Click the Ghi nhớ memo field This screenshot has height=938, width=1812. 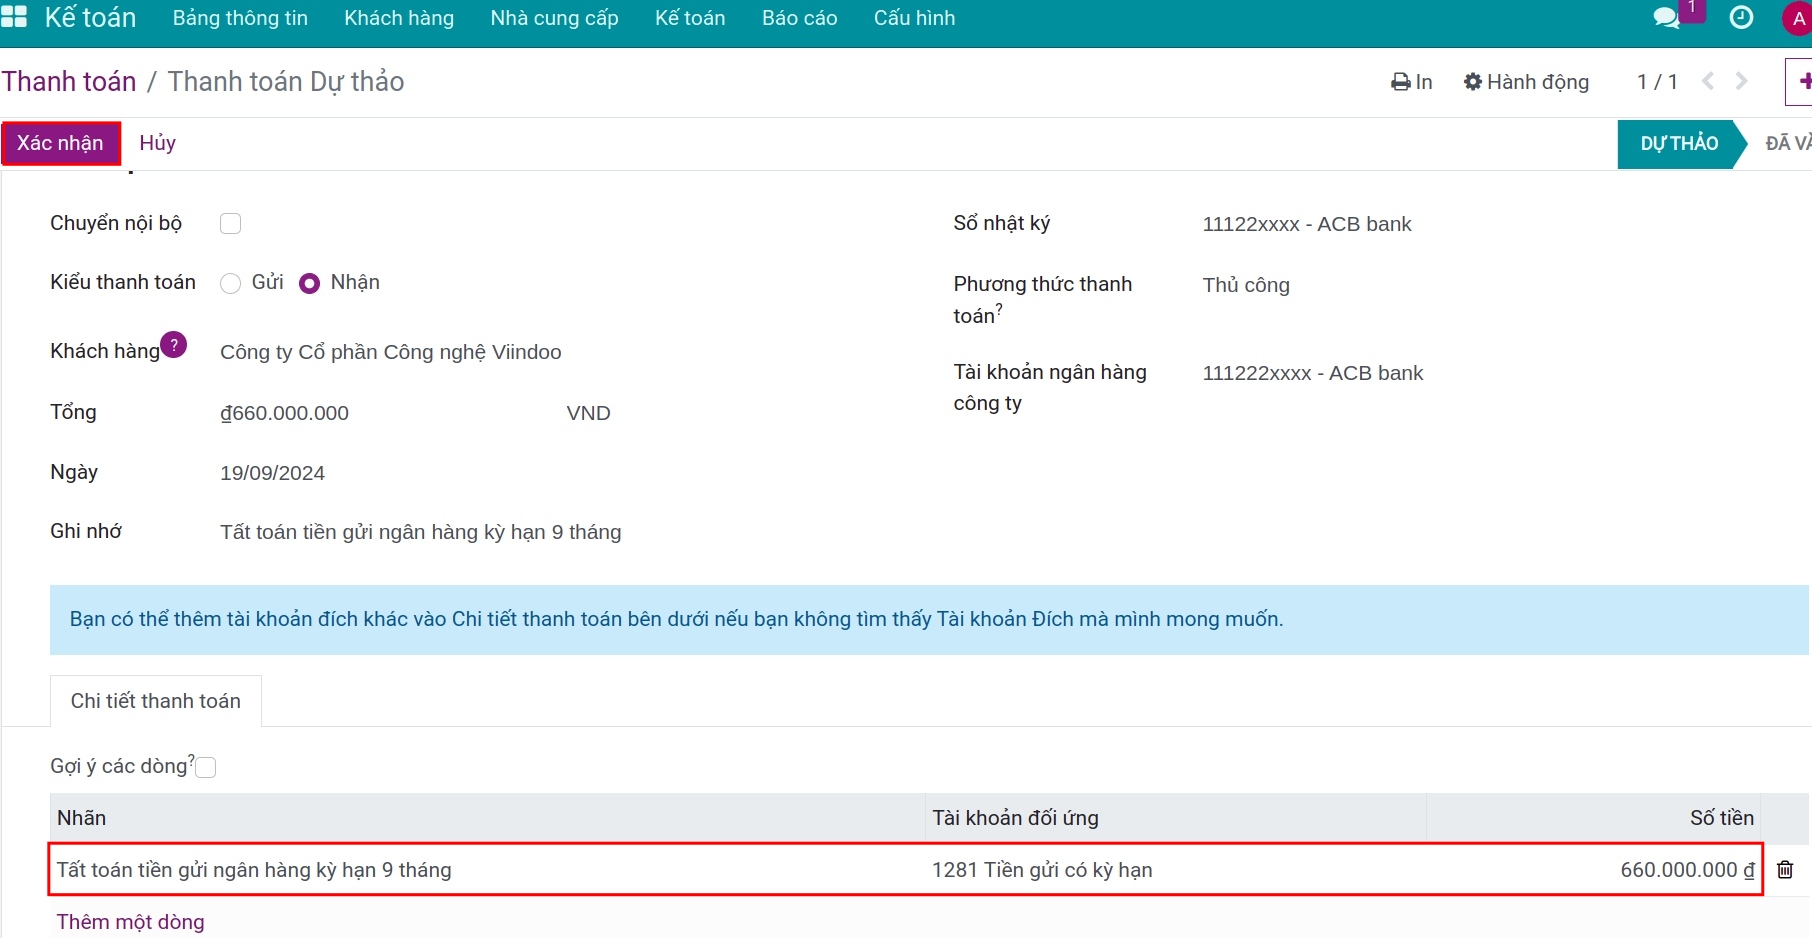pyautogui.click(x=420, y=532)
